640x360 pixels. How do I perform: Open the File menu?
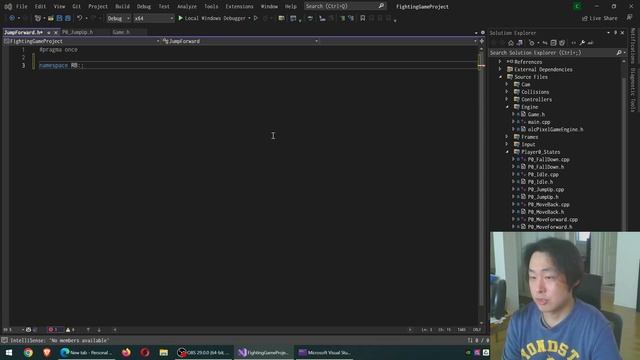point(22,7)
